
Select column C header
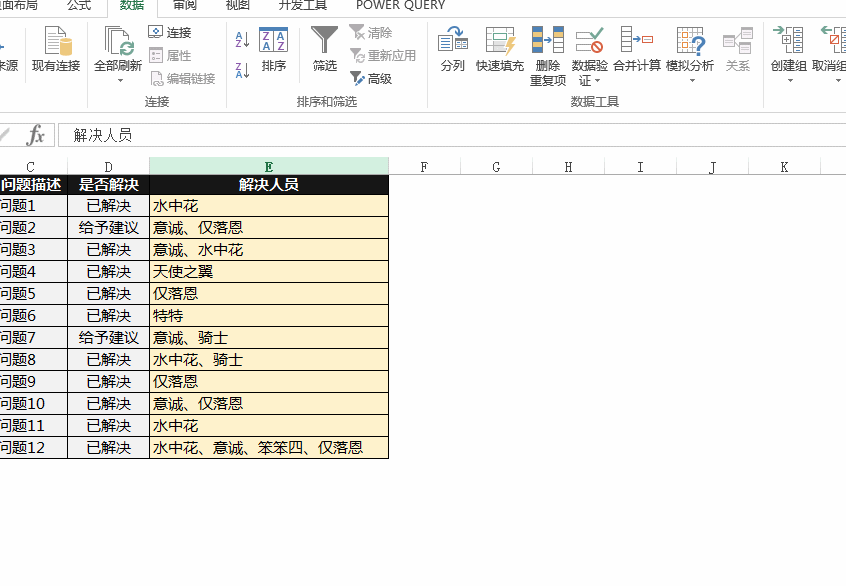tap(32, 167)
